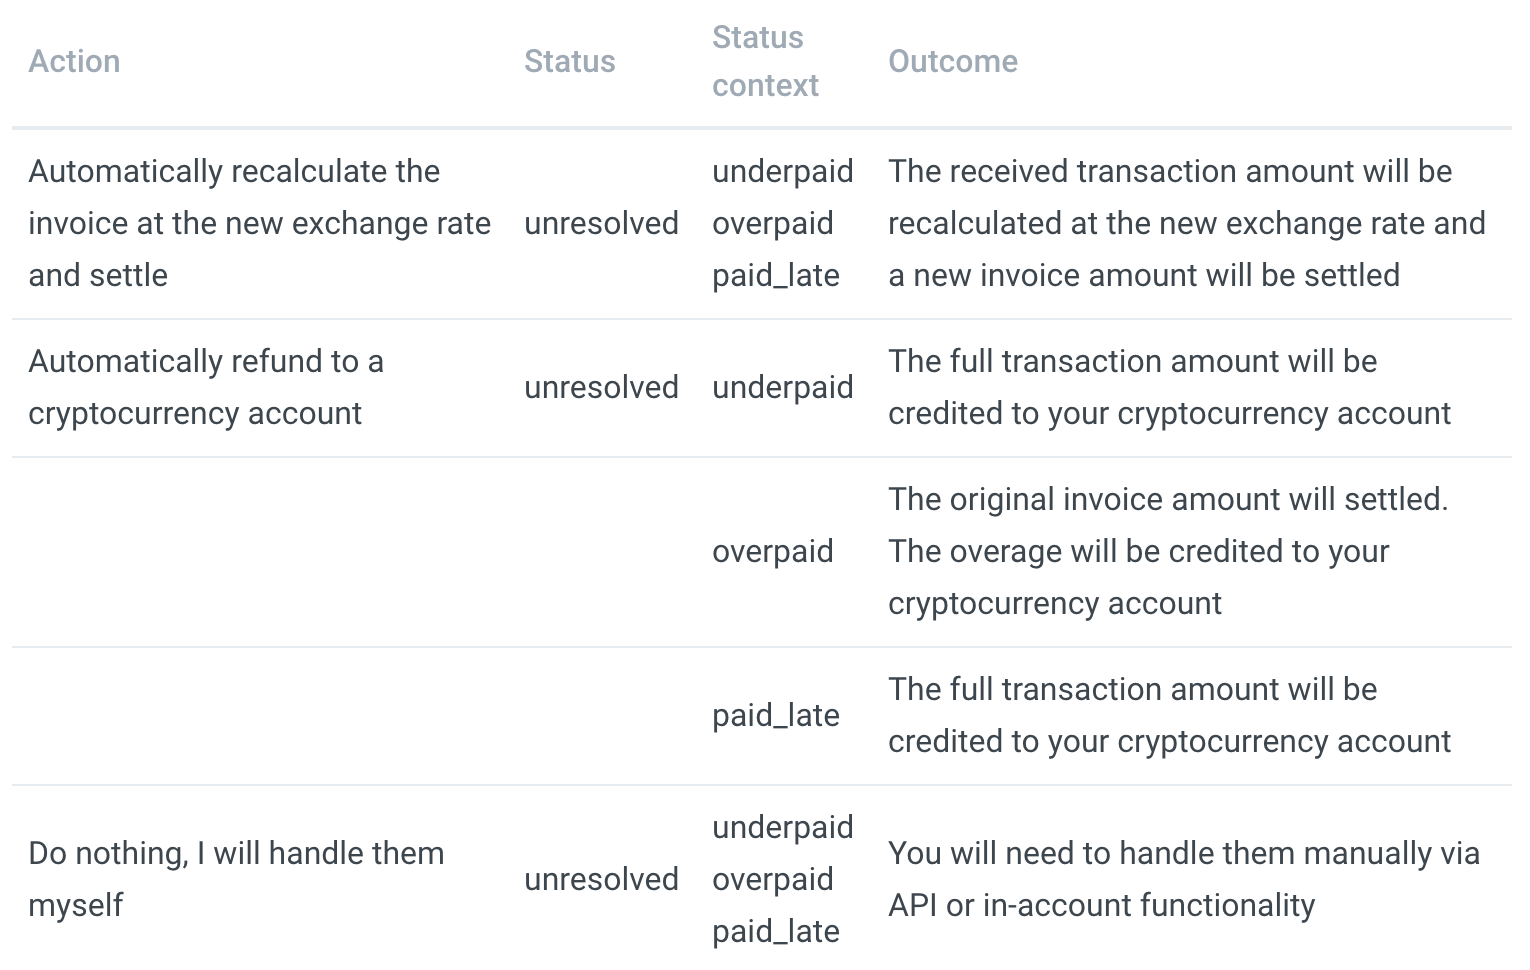
Task: Click the Outcome column header
Action: point(952,61)
